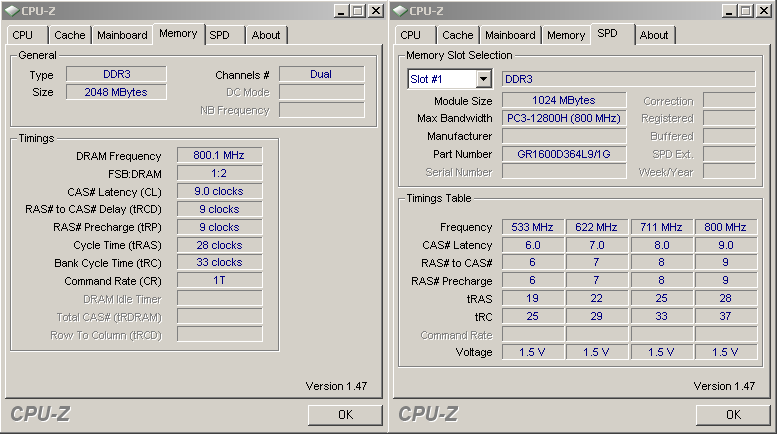Close the right CPU-Z window
777x434 pixels.
pos(764,11)
